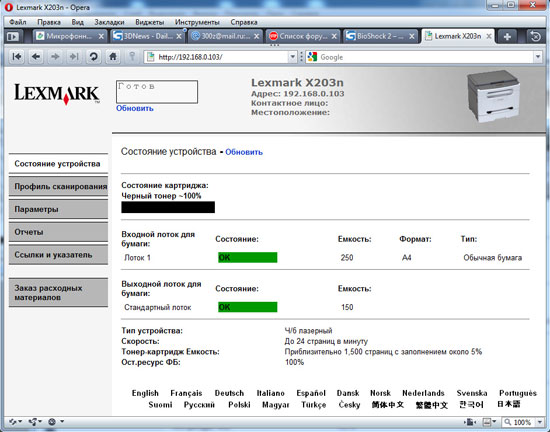Reload the current page
The height and width of the screenshot is (432, 550).
click(x=93, y=56)
